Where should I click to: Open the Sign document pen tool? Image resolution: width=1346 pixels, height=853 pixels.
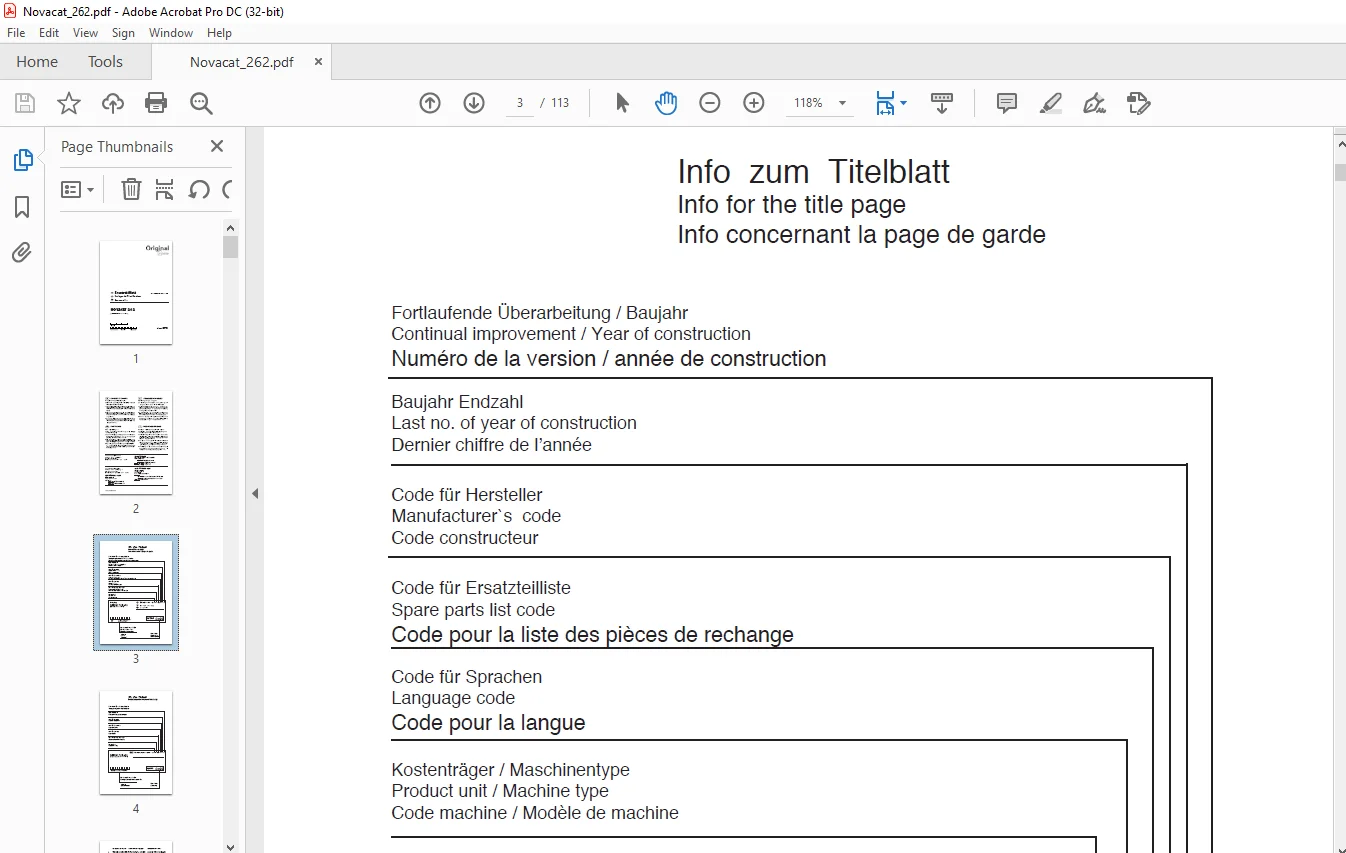point(1095,103)
